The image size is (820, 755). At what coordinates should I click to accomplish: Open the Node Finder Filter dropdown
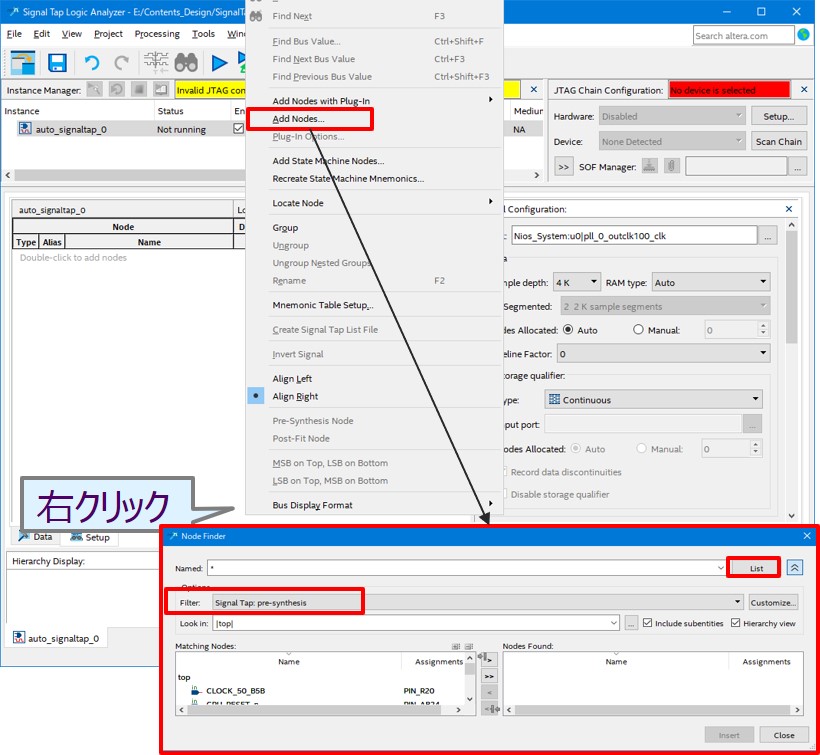tap(478, 602)
